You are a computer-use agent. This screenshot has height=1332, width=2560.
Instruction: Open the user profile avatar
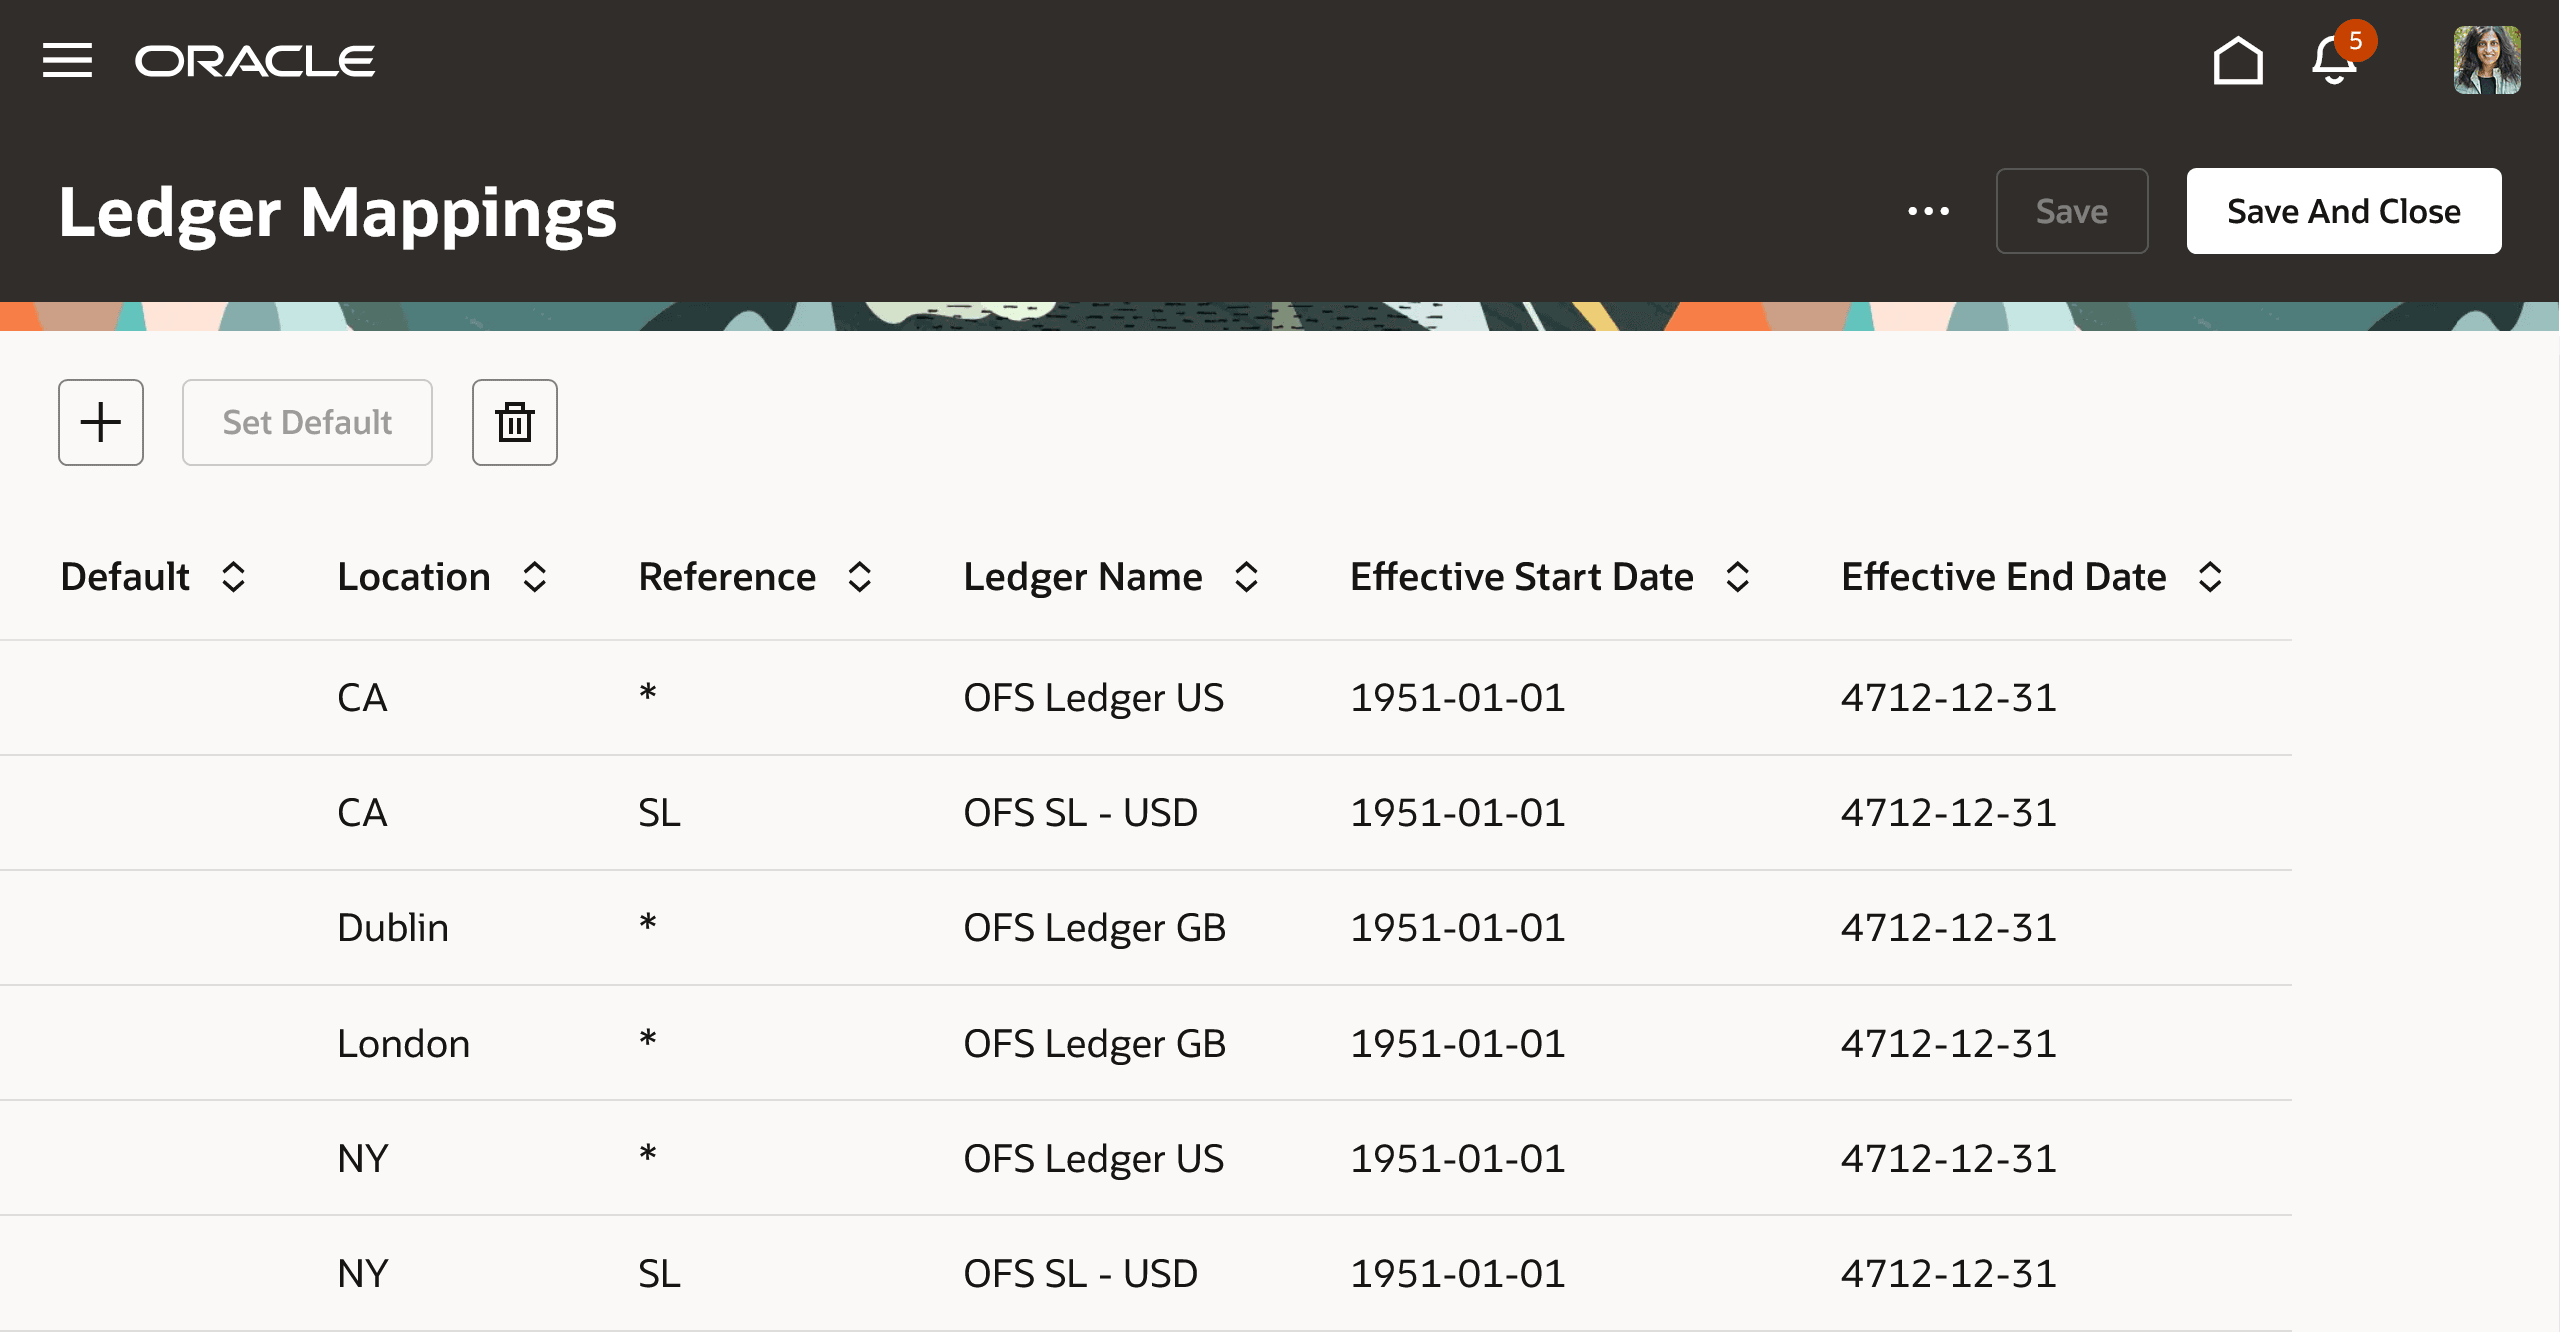2486,60
